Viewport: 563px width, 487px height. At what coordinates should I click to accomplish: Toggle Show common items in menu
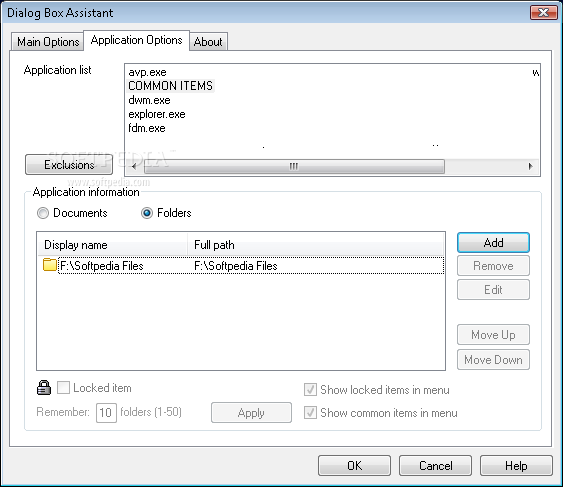pos(310,413)
